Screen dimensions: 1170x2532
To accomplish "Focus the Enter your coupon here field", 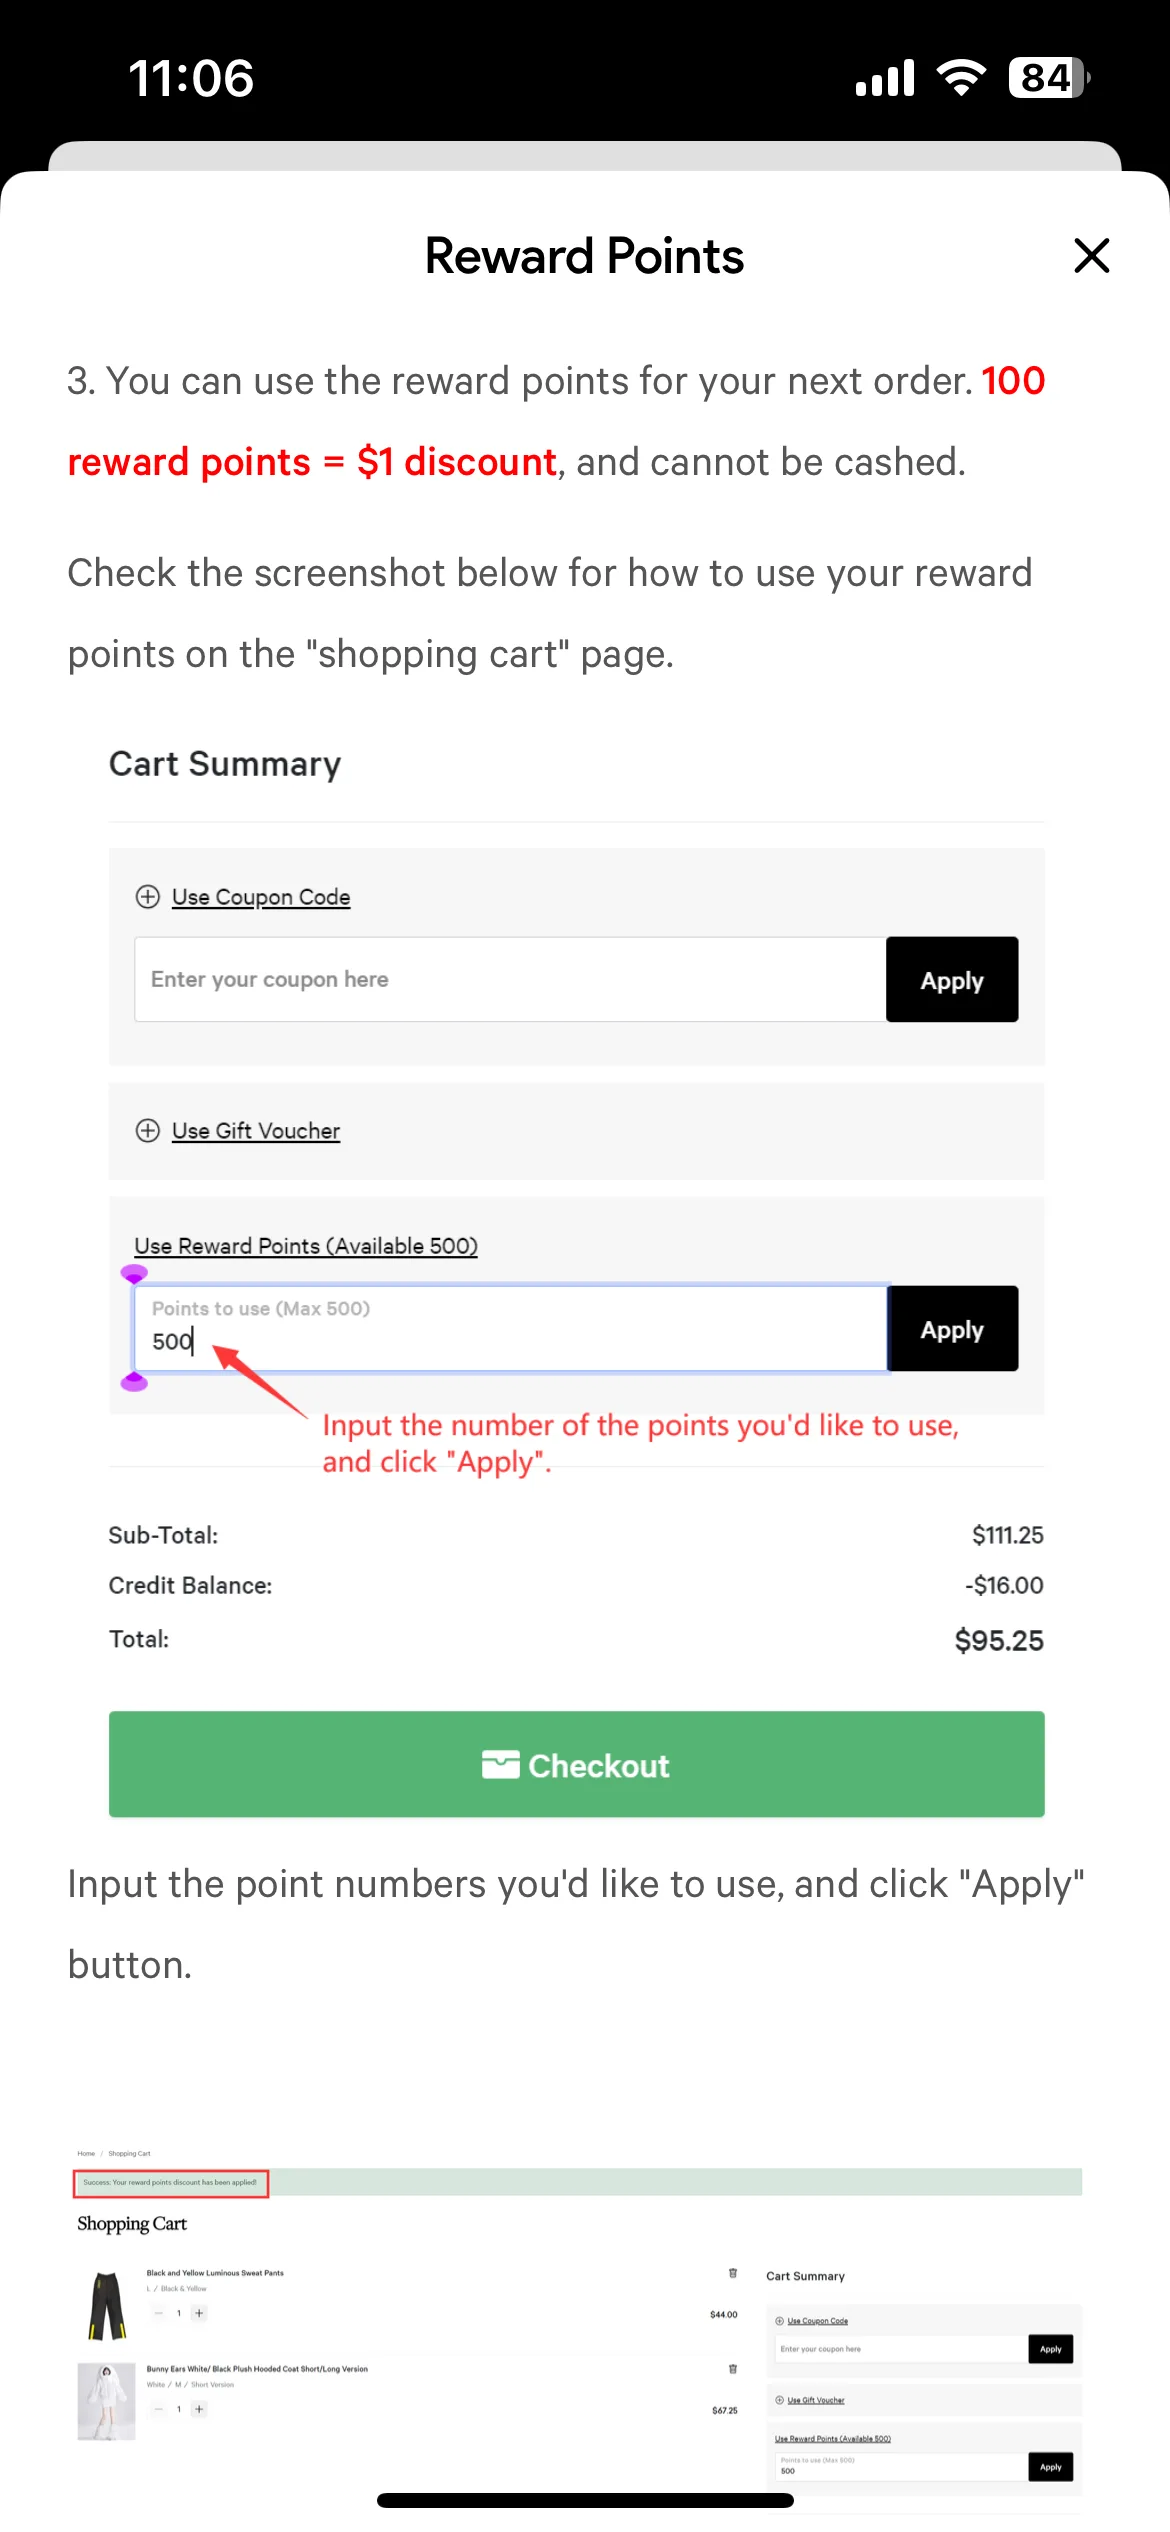I will (510, 979).
